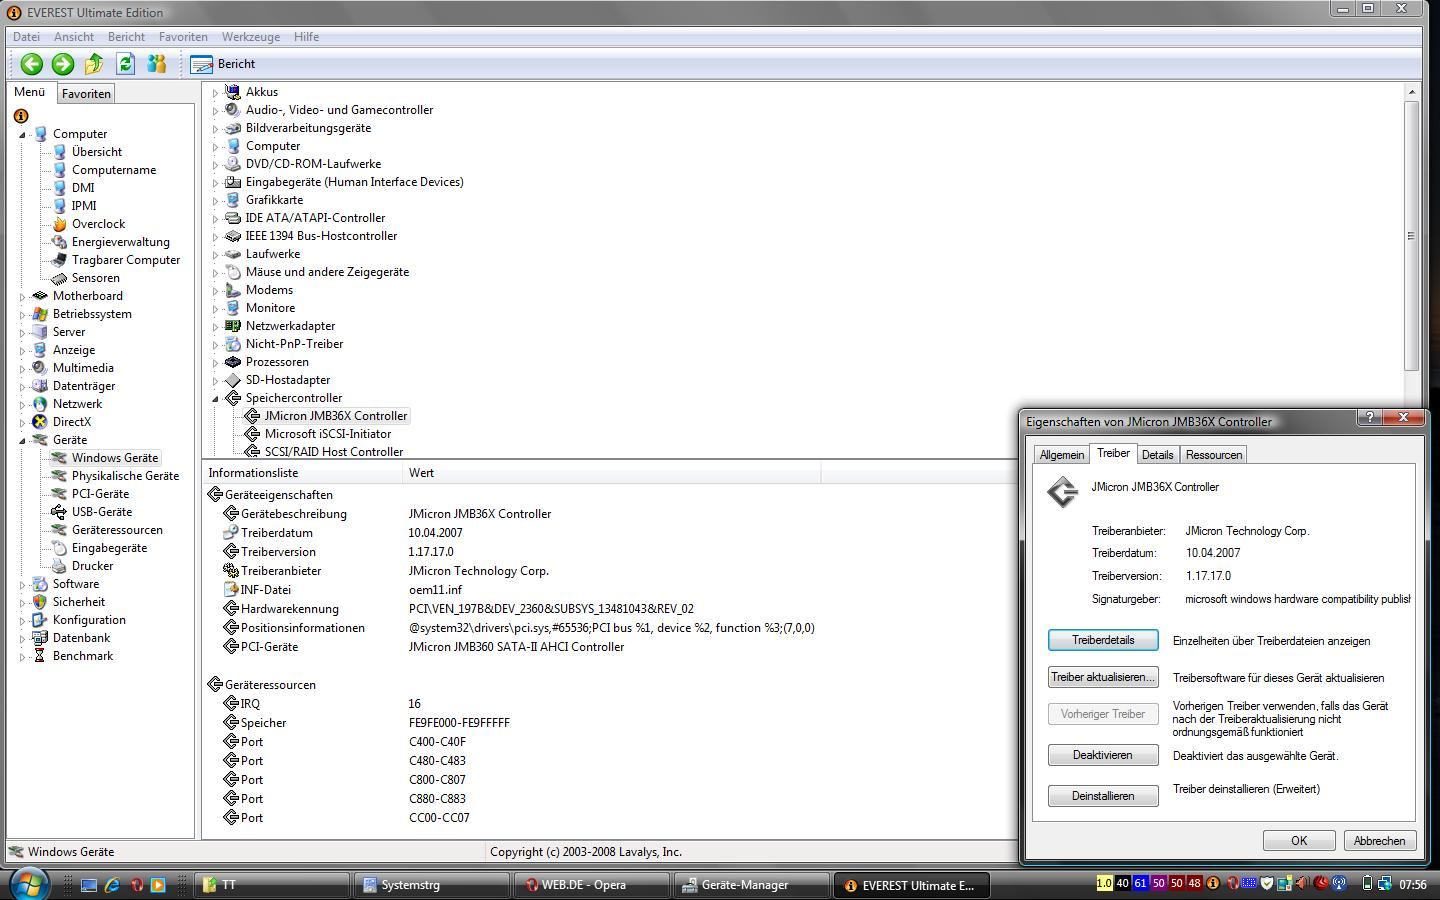Select PCI-Geräte in the menu tree
Viewport: 1440px width, 900px height.
100,494
